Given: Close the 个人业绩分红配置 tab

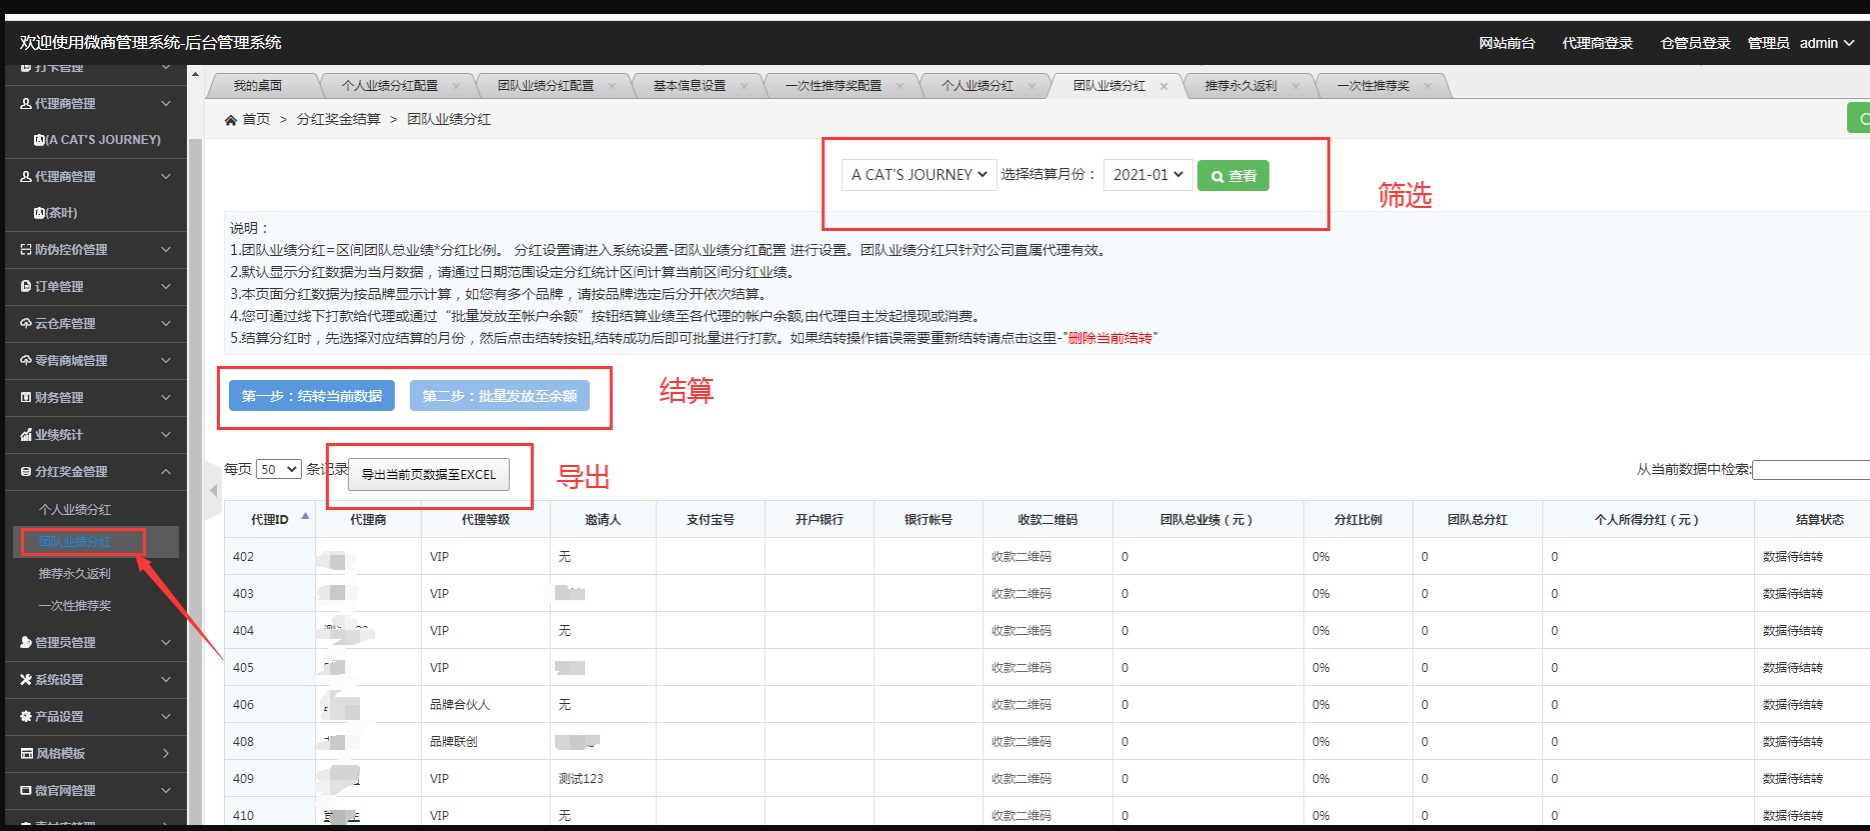Looking at the screenshot, I should point(457,86).
